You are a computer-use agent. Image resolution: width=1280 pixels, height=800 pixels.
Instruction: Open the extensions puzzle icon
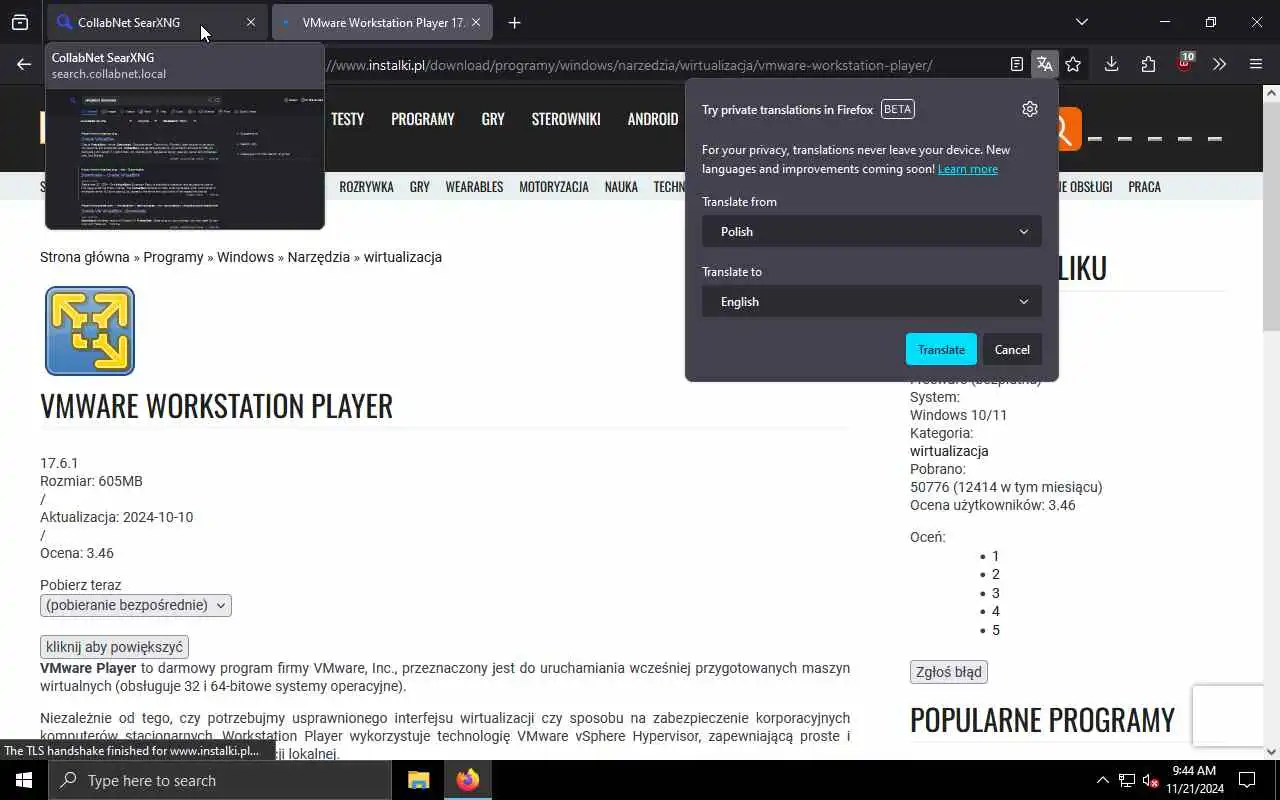tap(1148, 64)
